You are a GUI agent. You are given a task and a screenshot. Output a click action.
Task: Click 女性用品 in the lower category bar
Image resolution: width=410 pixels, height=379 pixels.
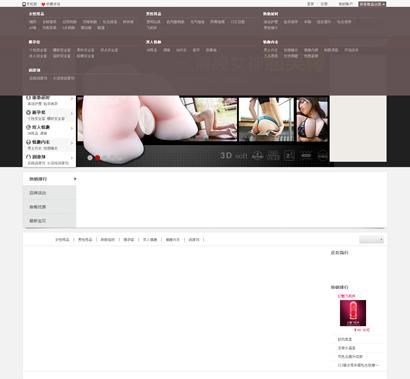(x=62, y=240)
